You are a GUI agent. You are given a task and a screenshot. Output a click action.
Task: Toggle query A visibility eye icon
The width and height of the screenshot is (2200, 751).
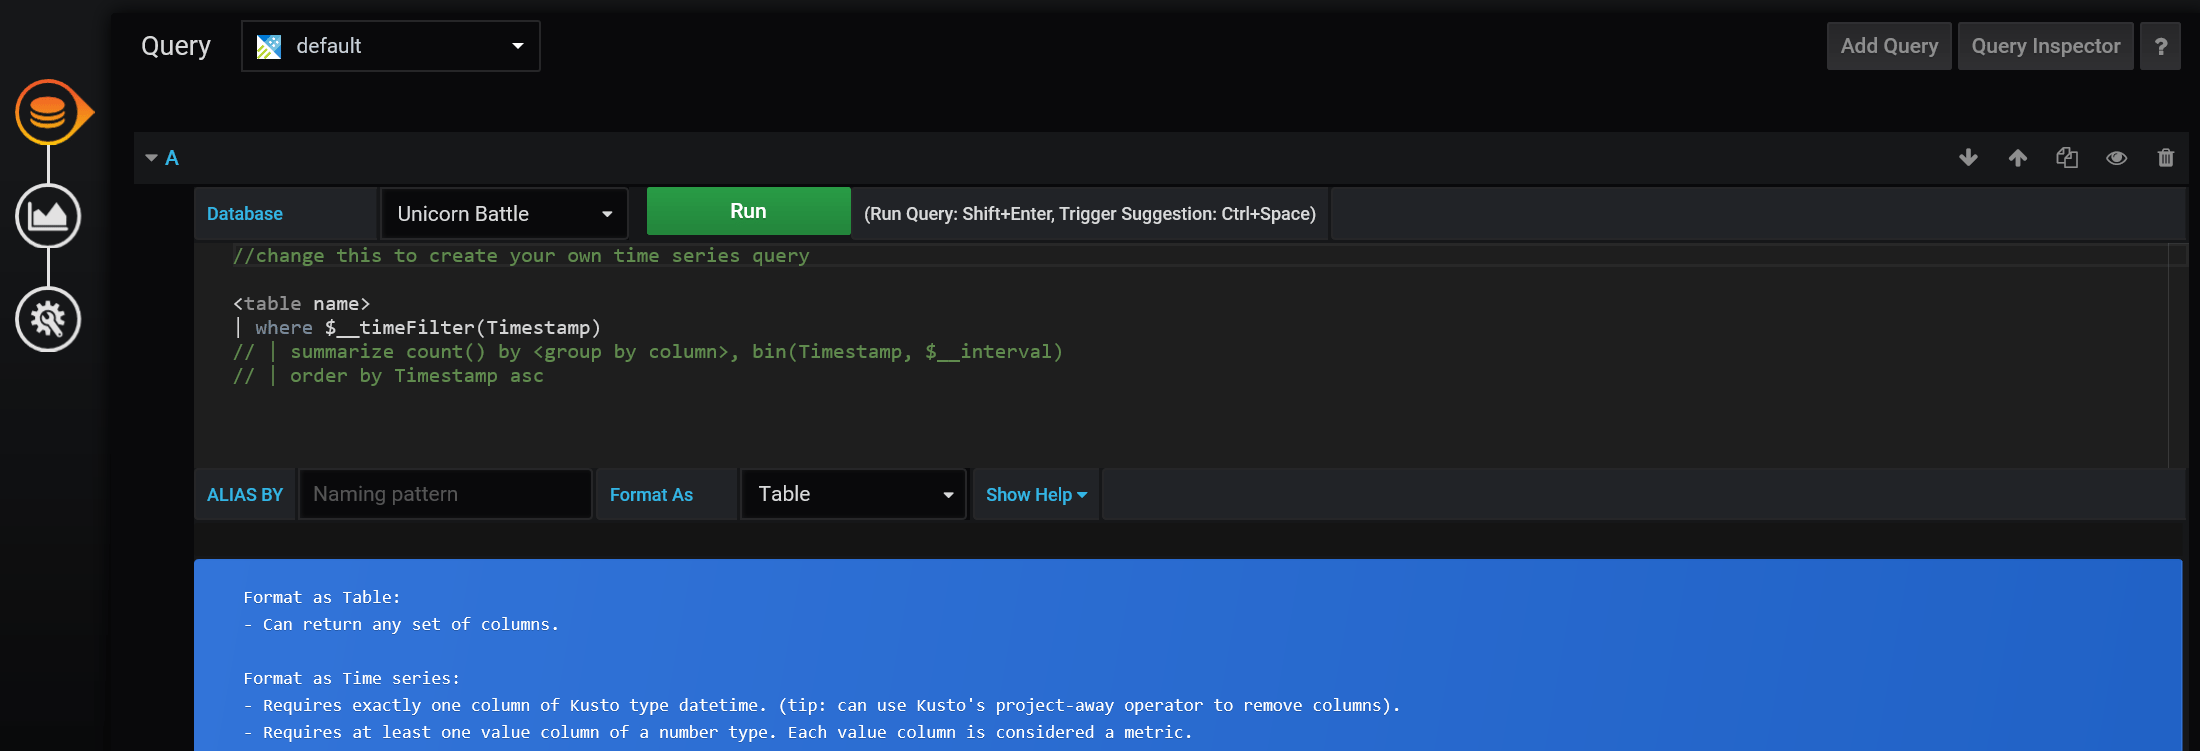click(2116, 158)
